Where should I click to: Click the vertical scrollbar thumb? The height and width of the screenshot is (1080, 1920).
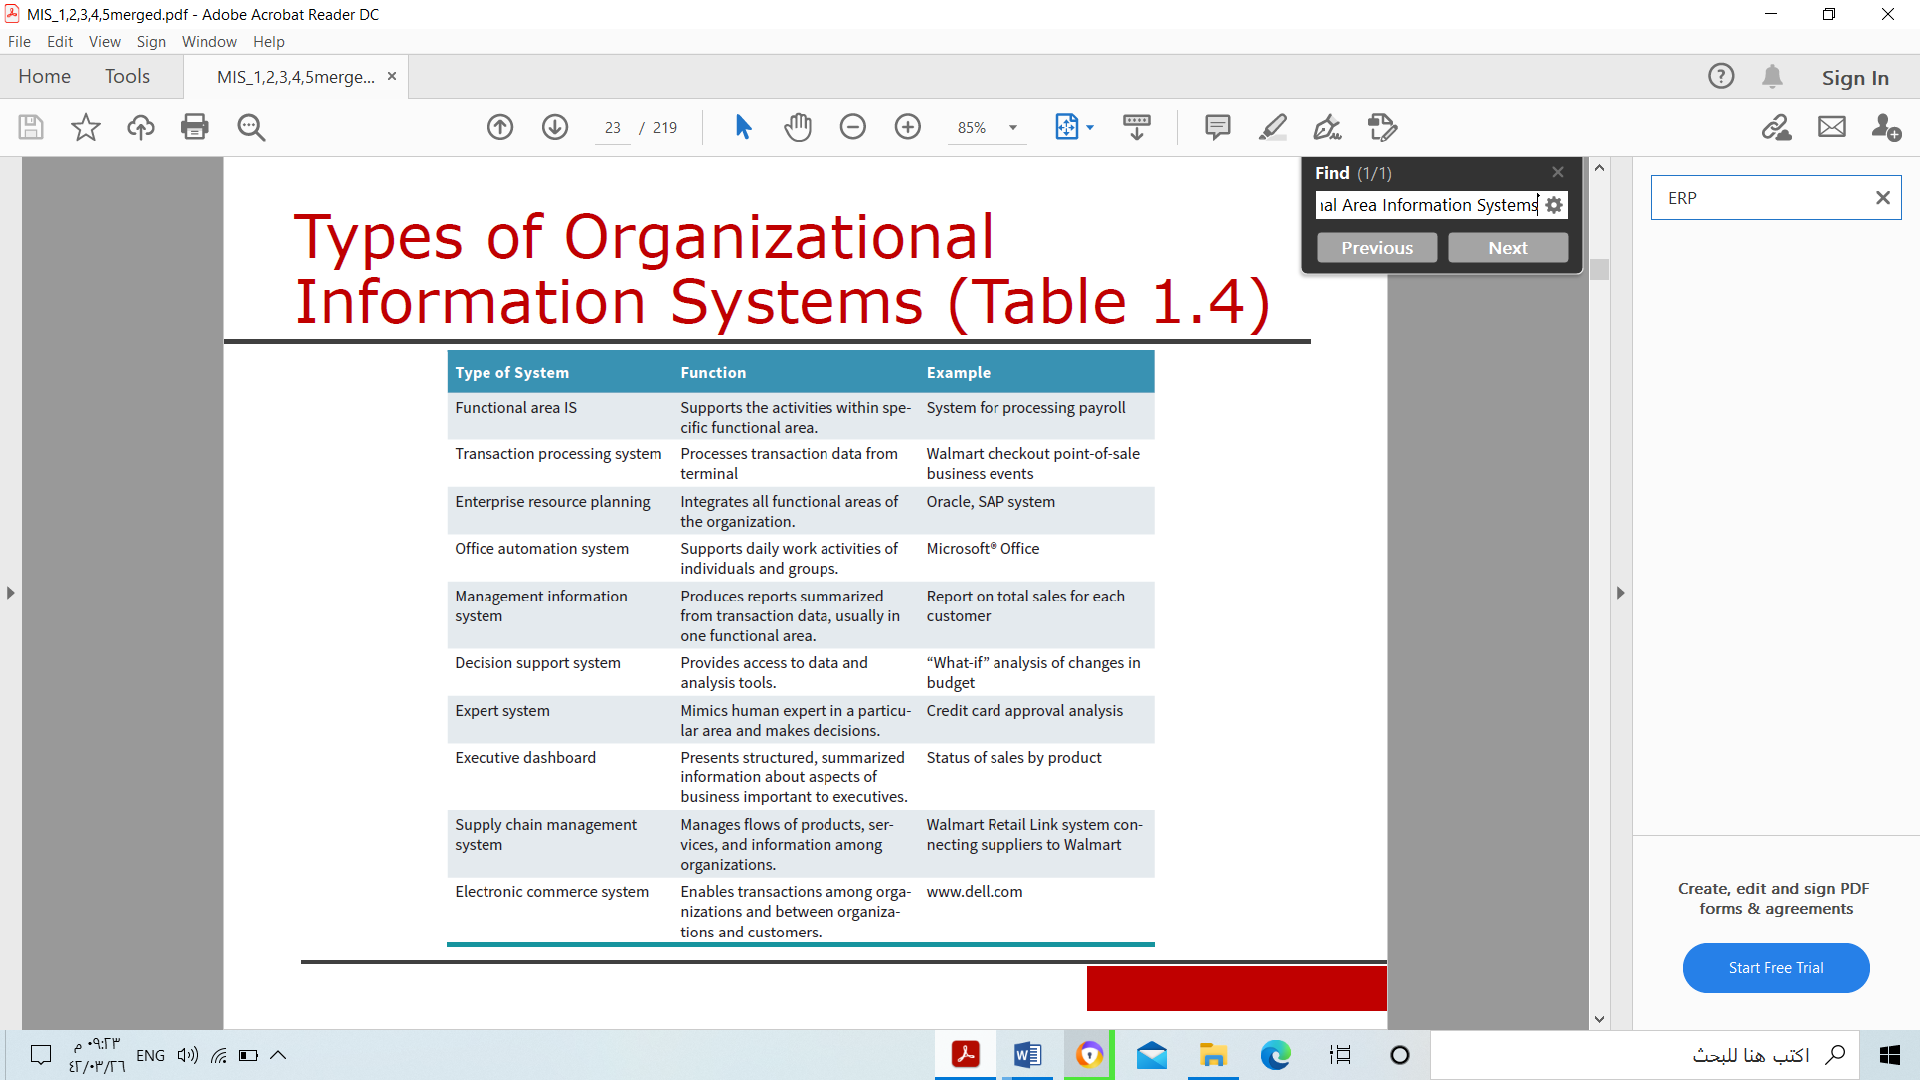tap(1600, 270)
